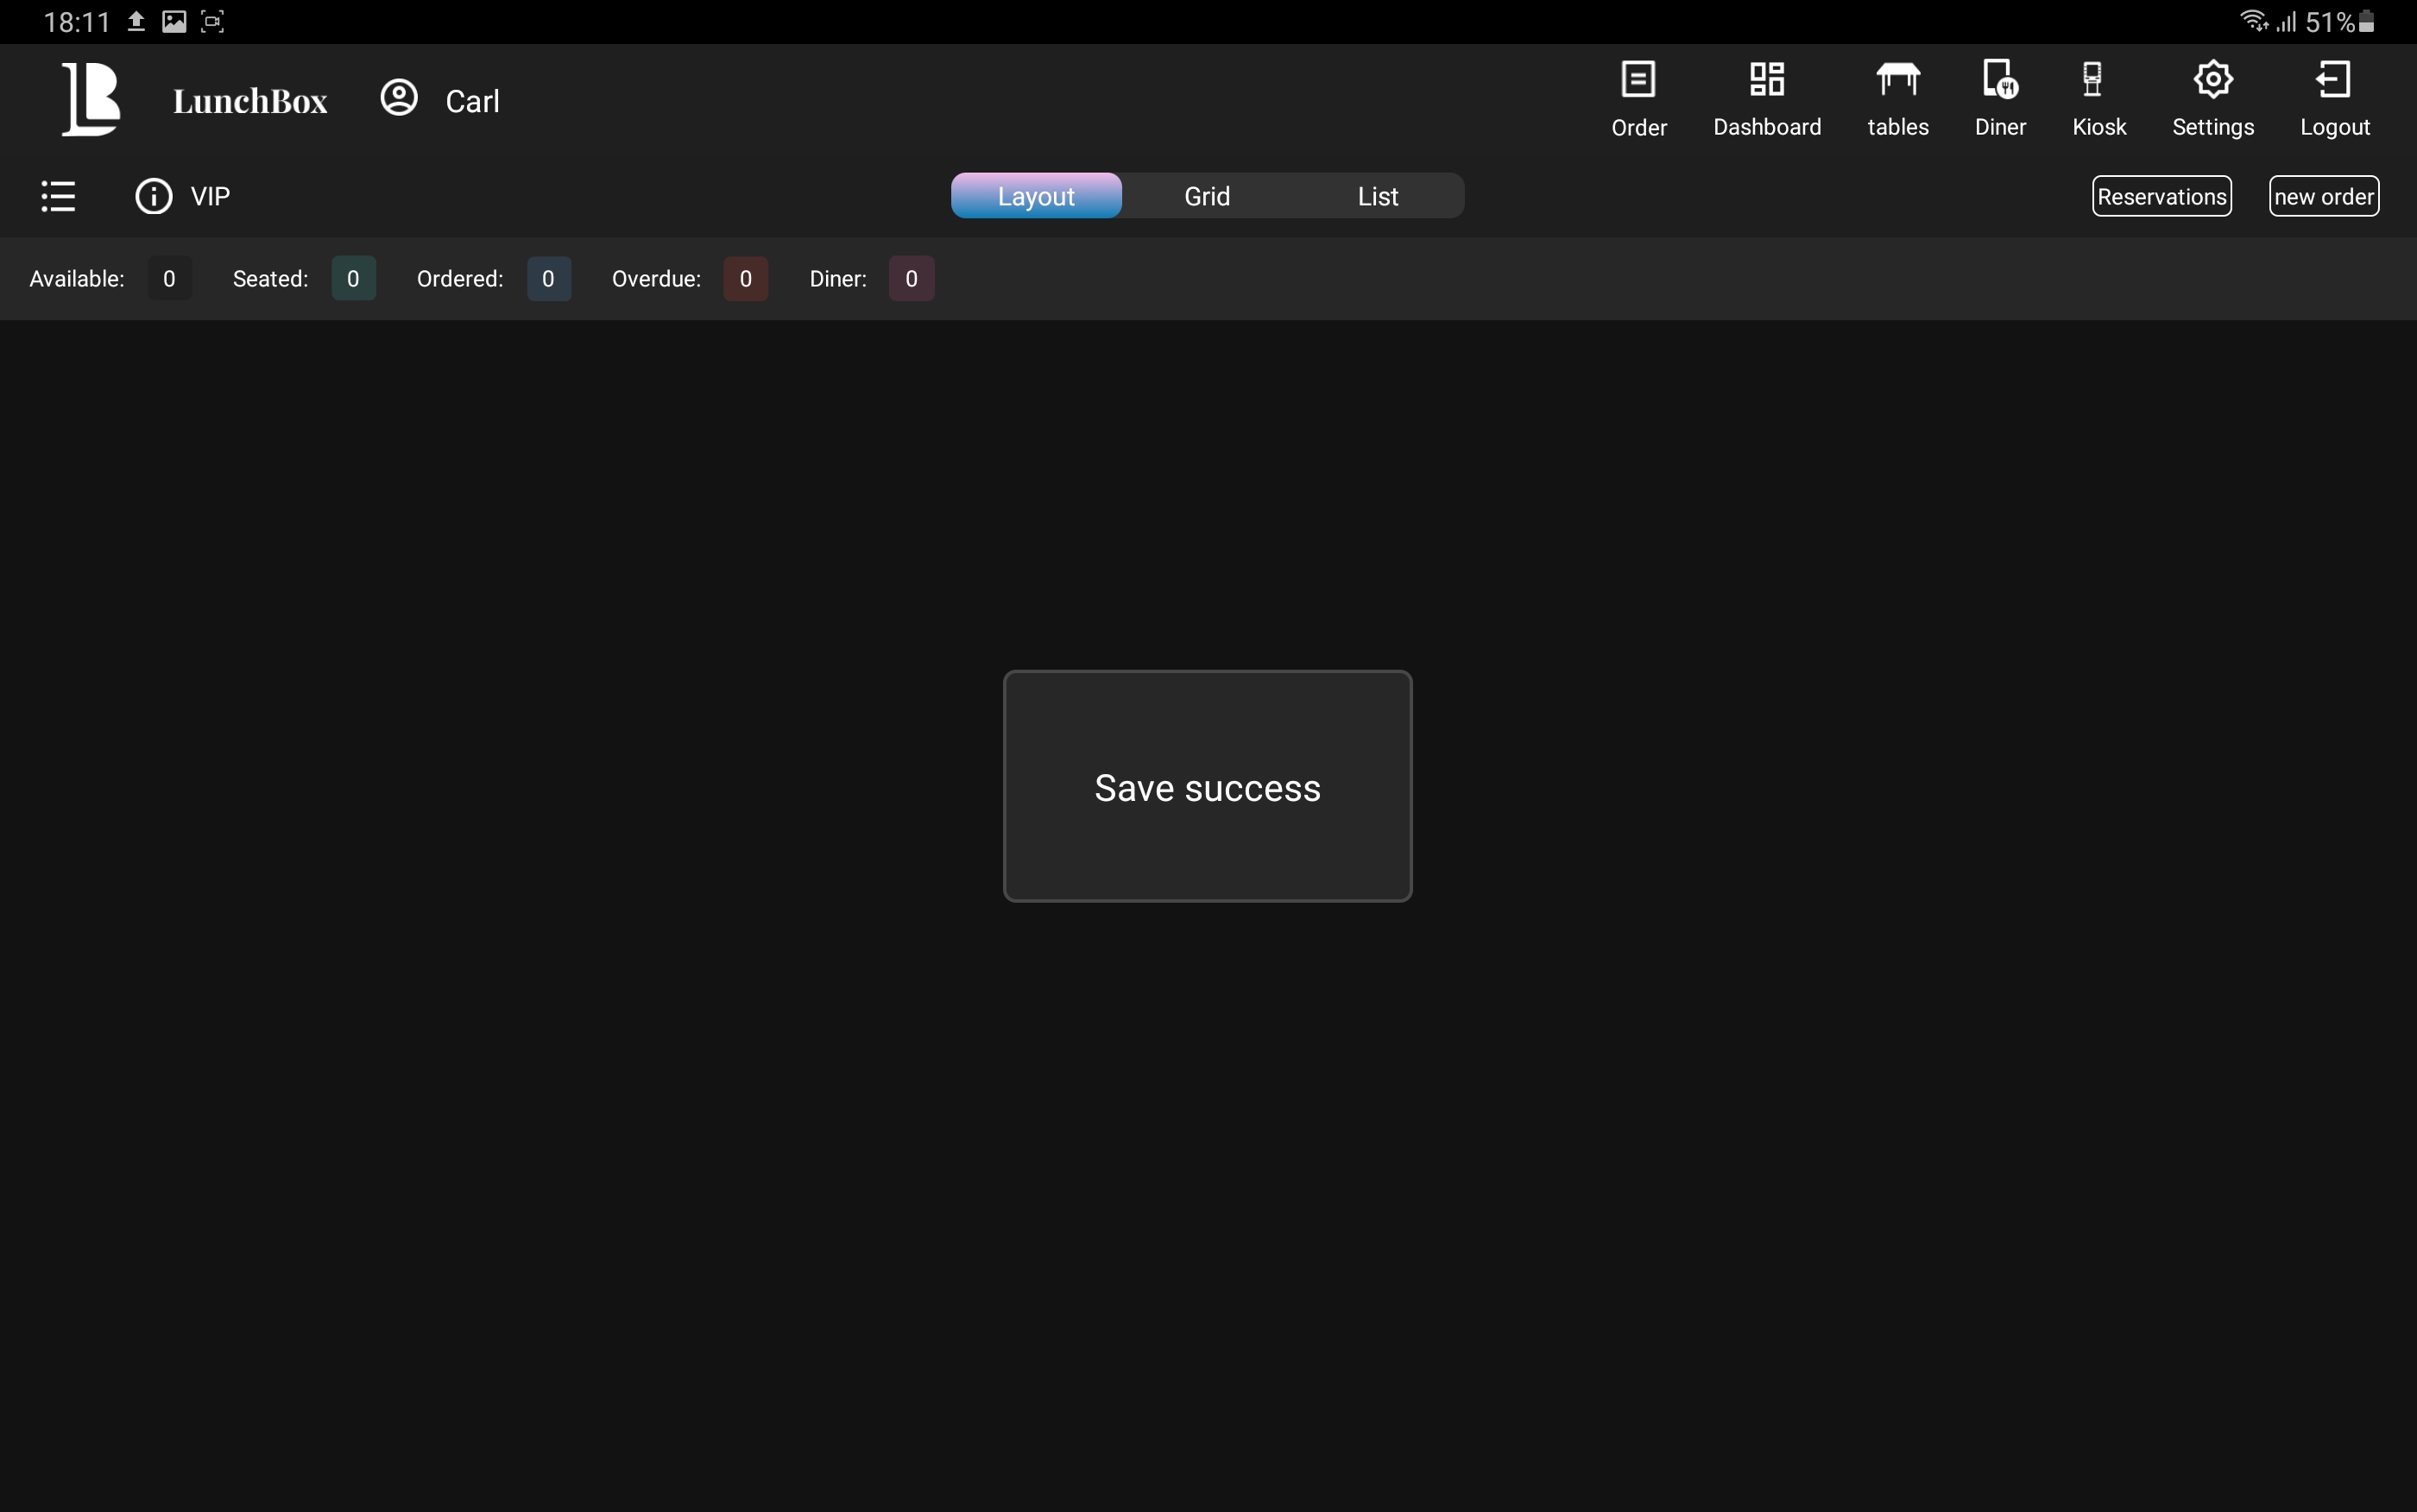Screen dimensions: 2417x1512
Task: Click the Seated count badge
Action: tap(353, 279)
